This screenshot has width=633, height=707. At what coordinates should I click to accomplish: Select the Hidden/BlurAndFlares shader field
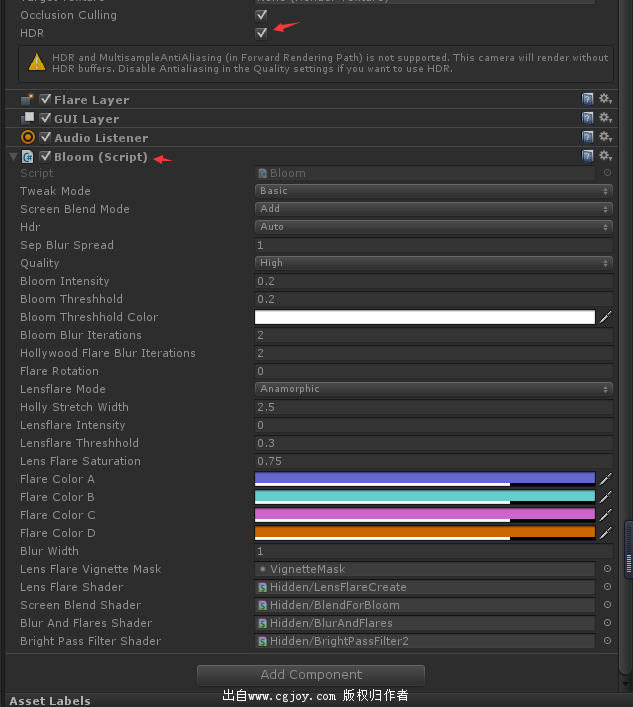pyautogui.click(x=425, y=623)
